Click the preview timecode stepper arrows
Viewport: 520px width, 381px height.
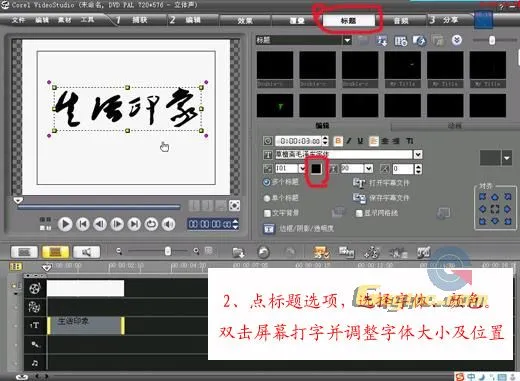tap(235, 224)
